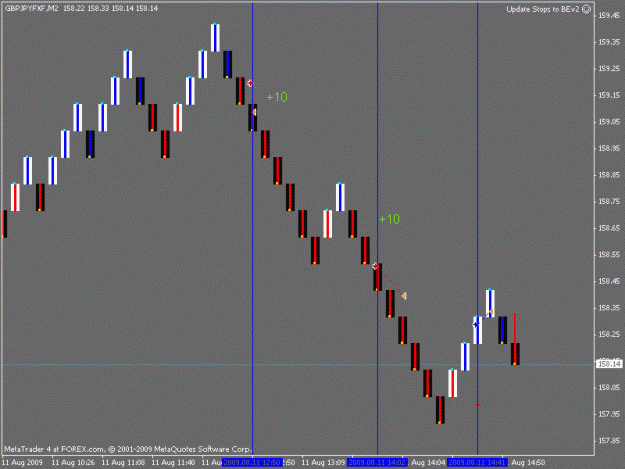Click the 157.85 price axis label

click(609, 441)
